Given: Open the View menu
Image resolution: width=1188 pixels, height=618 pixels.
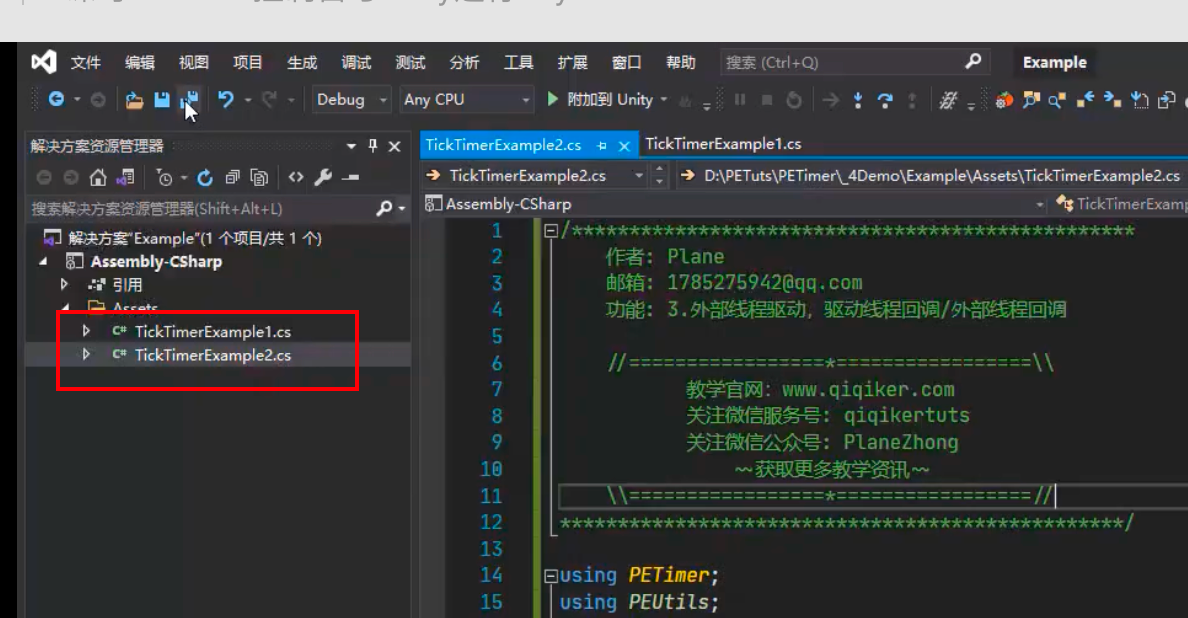Looking at the screenshot, I should tap(193, 62).
